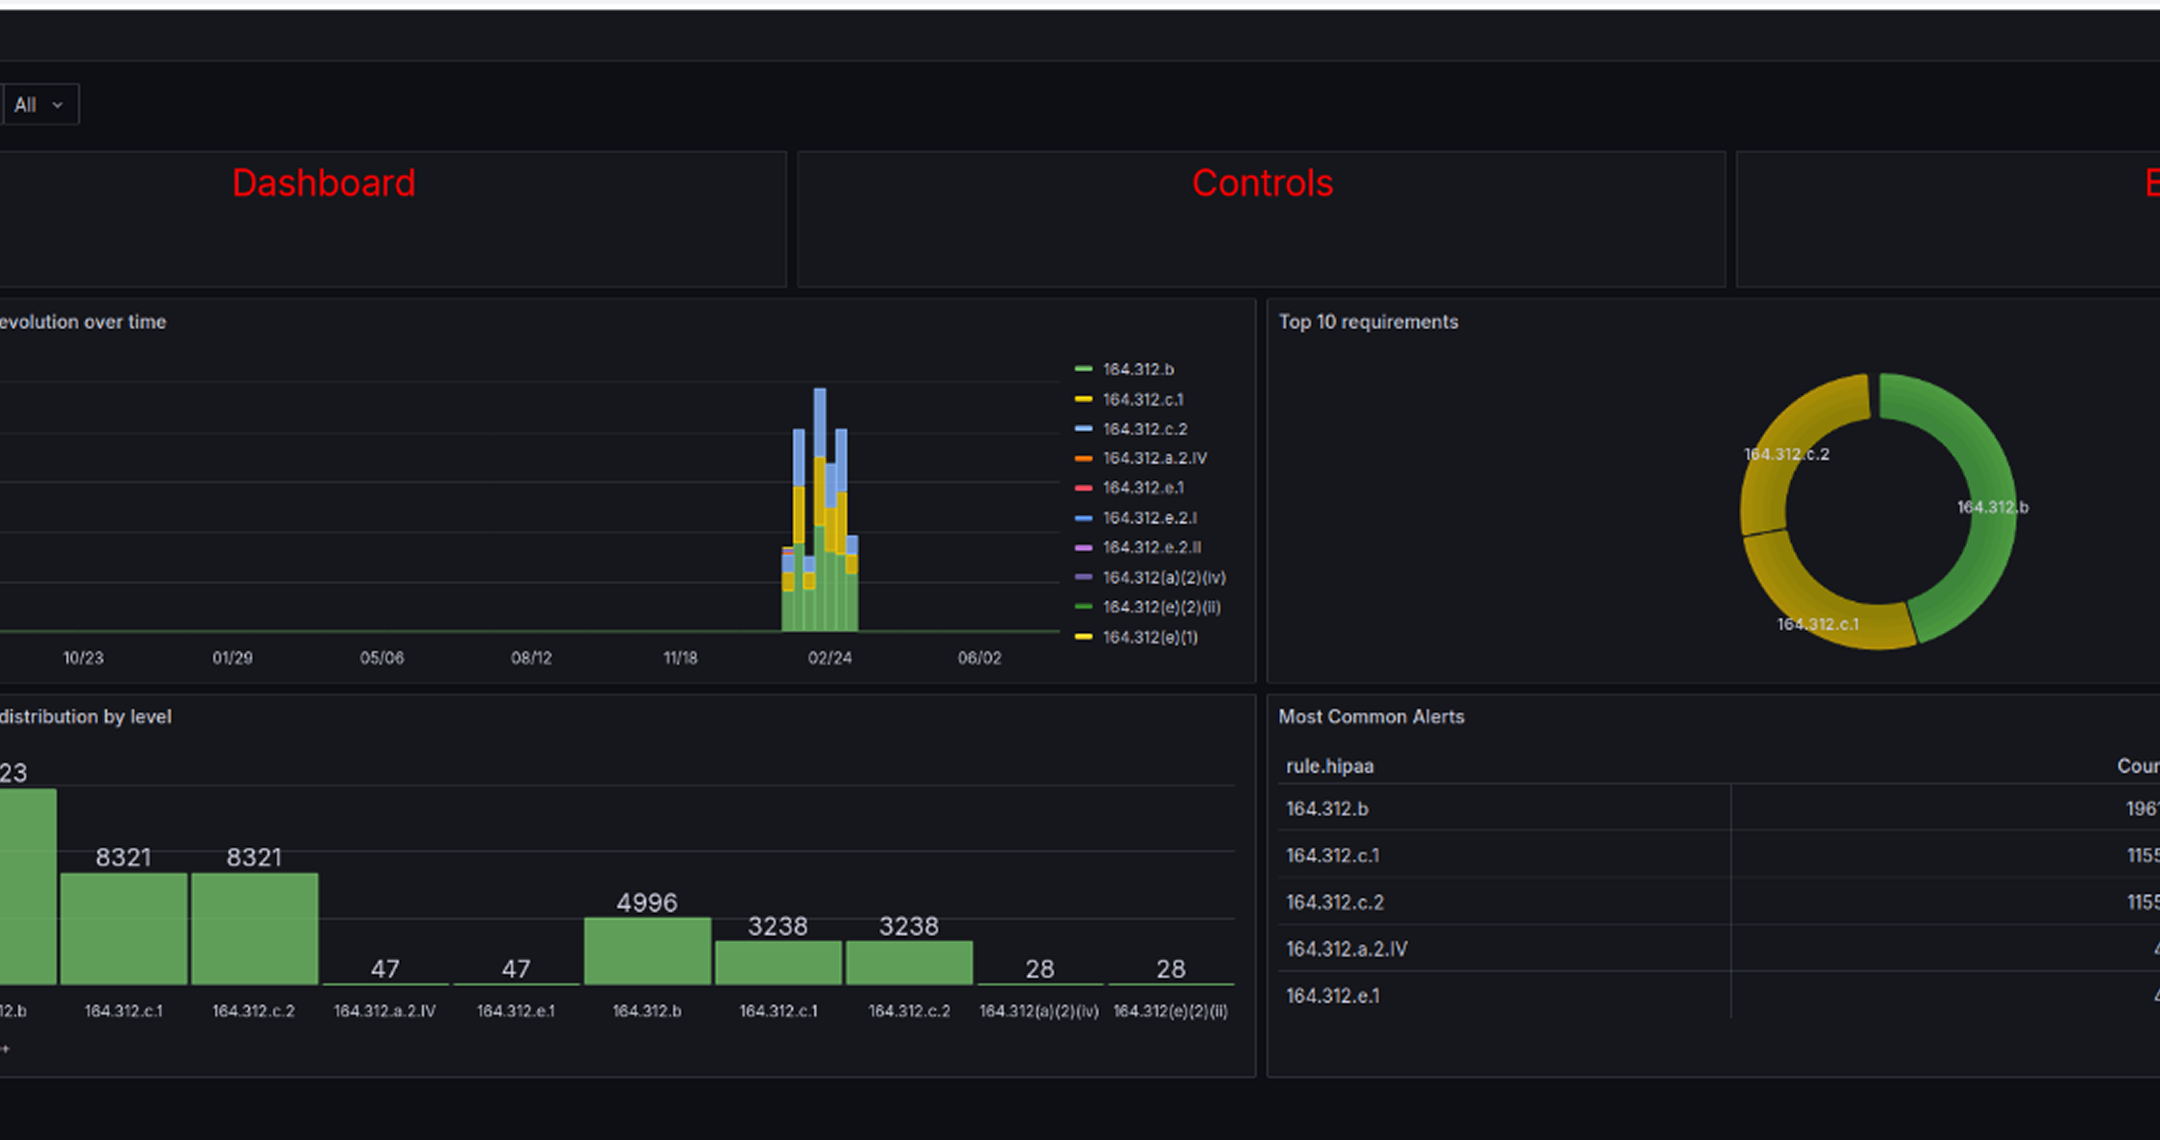Click the stacked bars near 02/24
The width and height of the screenshot is (2160, 1140).
coord(820,510)
